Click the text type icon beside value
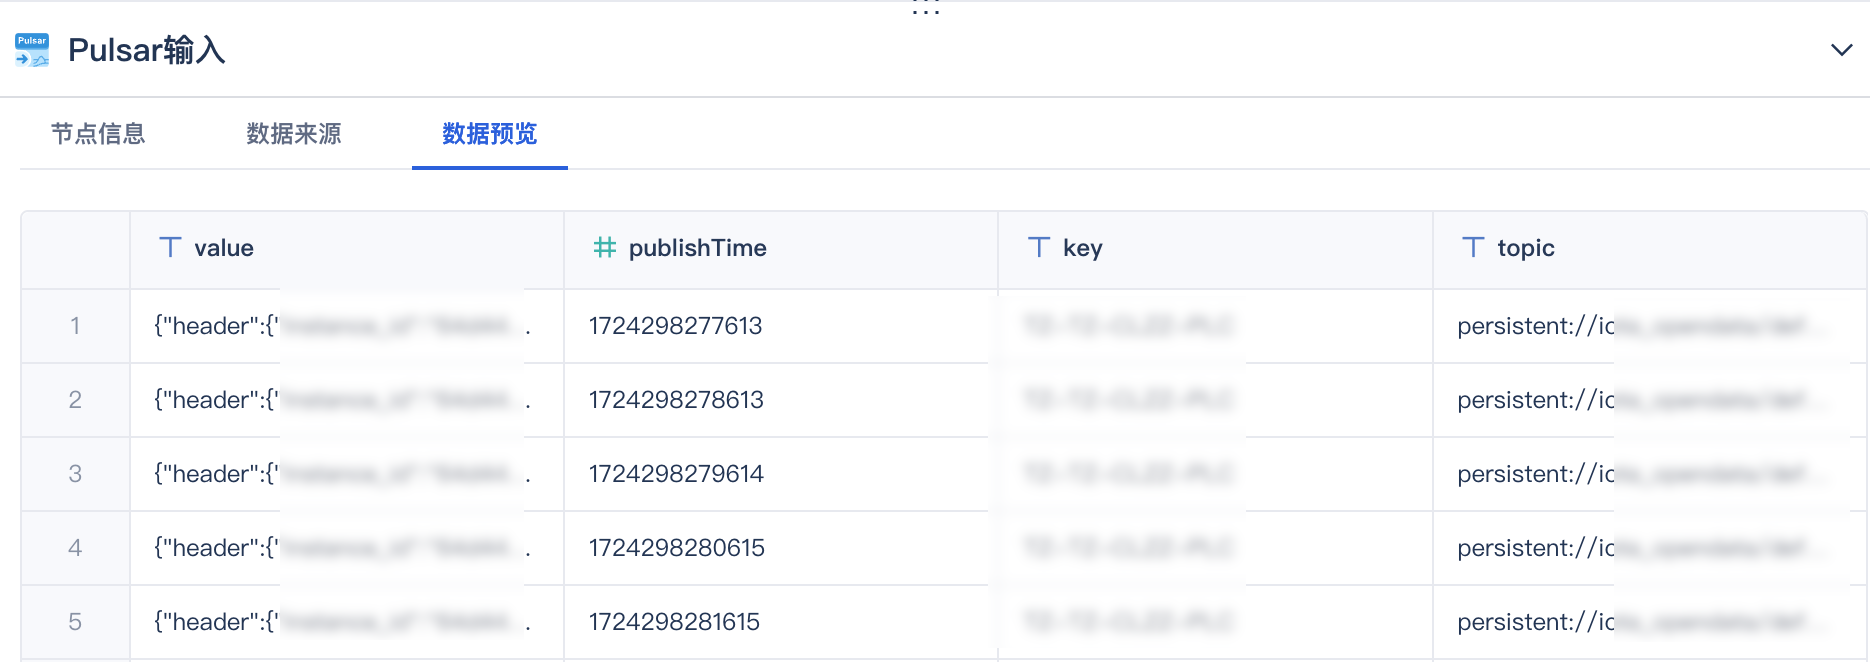Screen dimensions: 1870x662 tap(171, 247)
